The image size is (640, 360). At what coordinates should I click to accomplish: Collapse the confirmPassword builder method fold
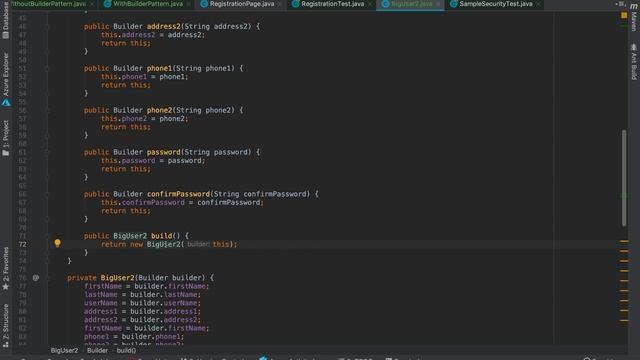click(x=47, y=194)
